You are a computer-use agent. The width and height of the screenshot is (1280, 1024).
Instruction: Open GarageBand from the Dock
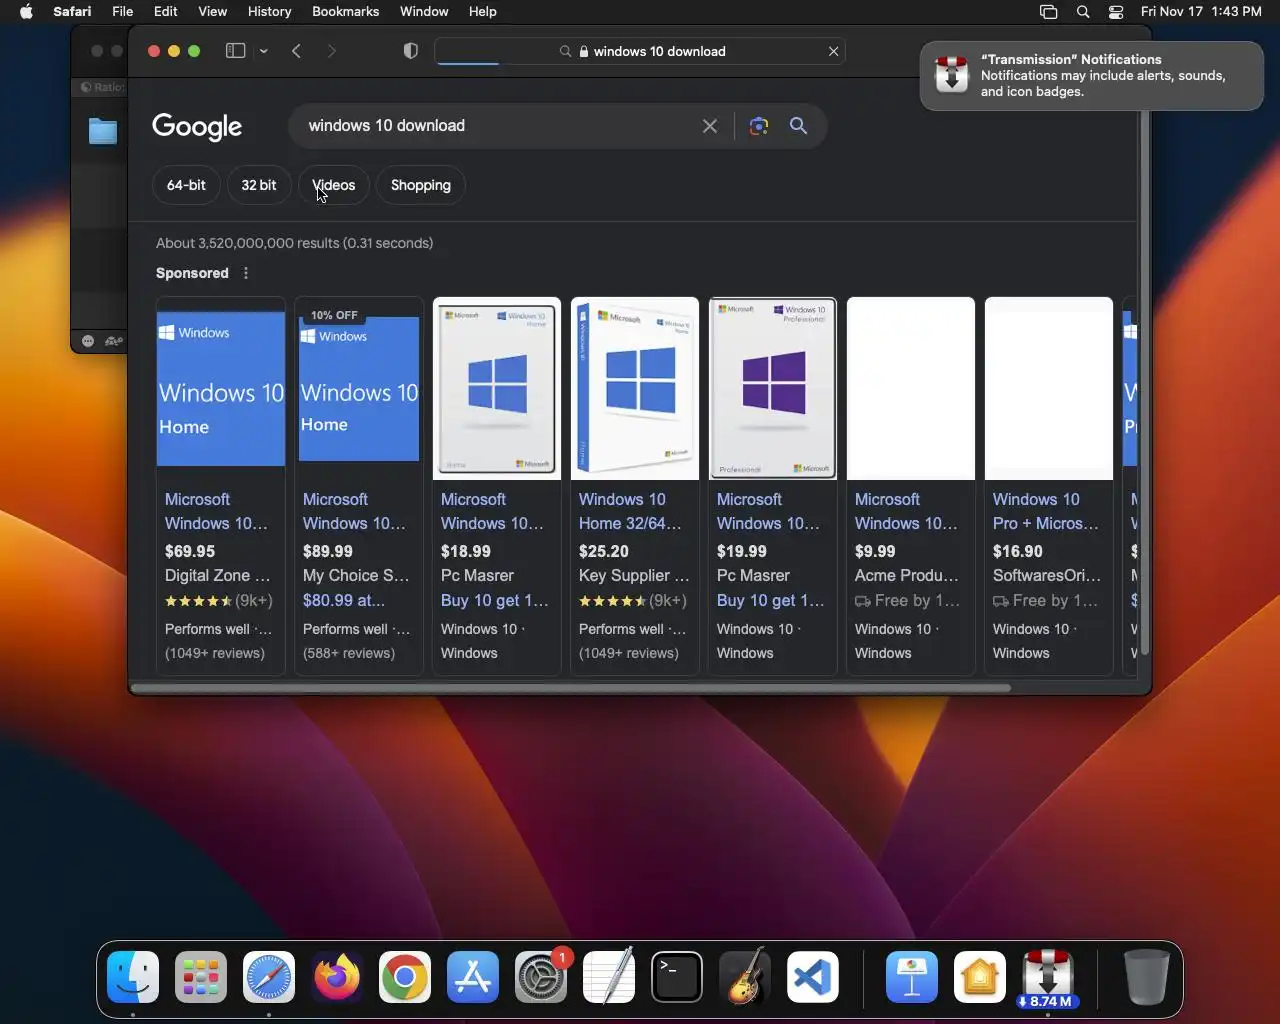tap(745, 977)
